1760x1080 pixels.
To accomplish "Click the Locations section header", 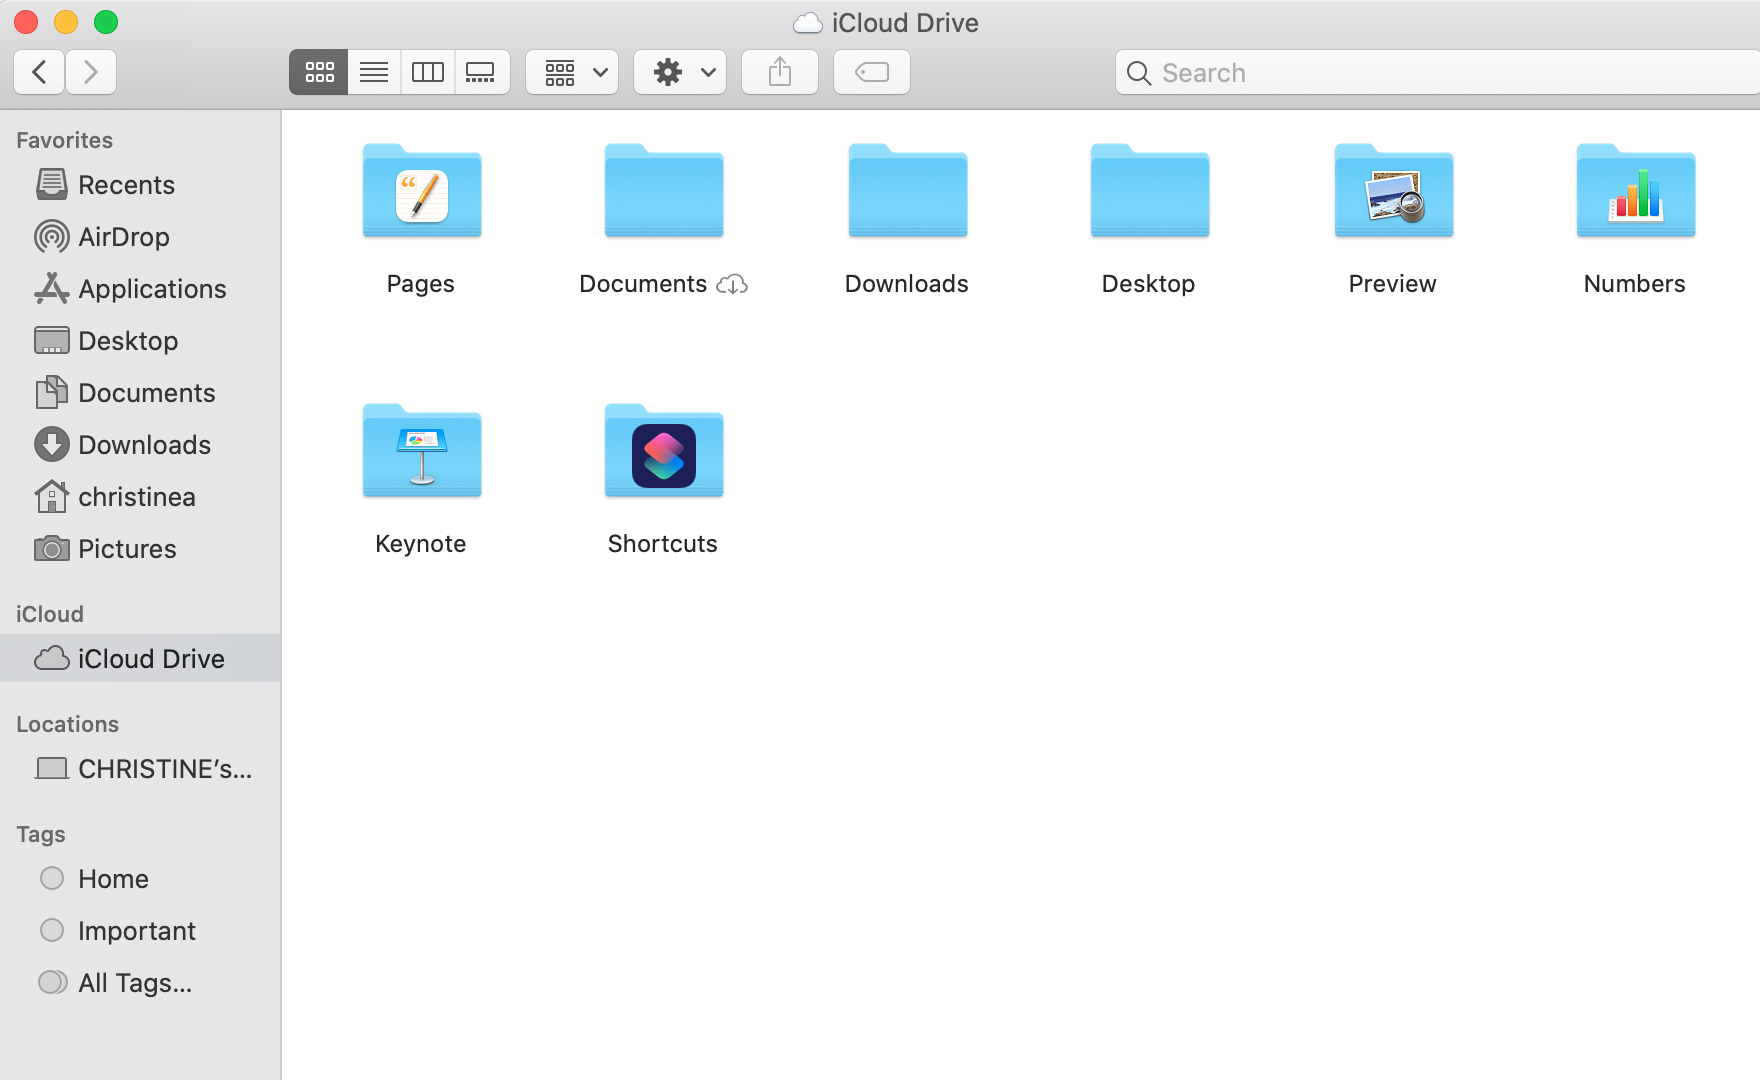I will [x=67, y=724].
